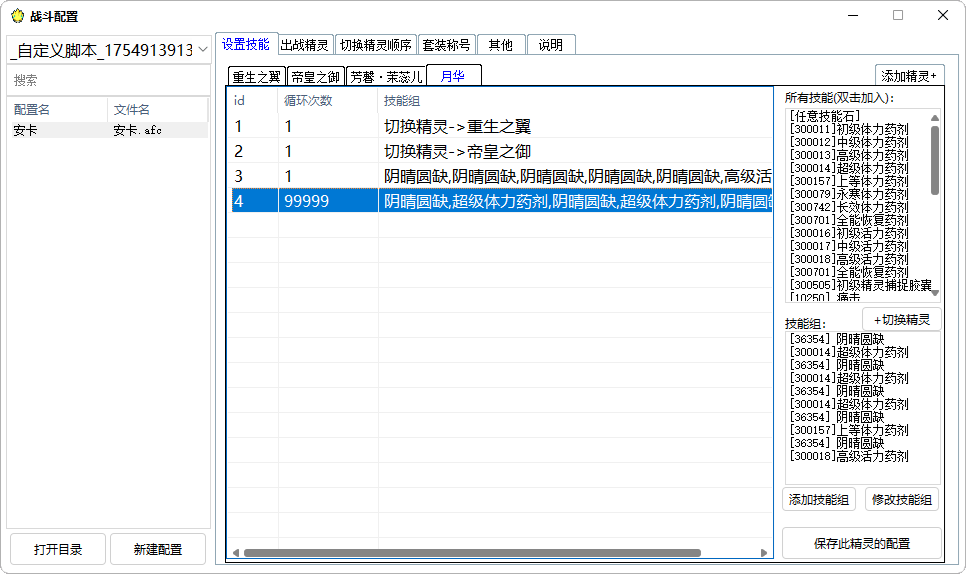Click the 添加精灵+ button
Viewport: 966px width, 574px height.
(909, 76)
